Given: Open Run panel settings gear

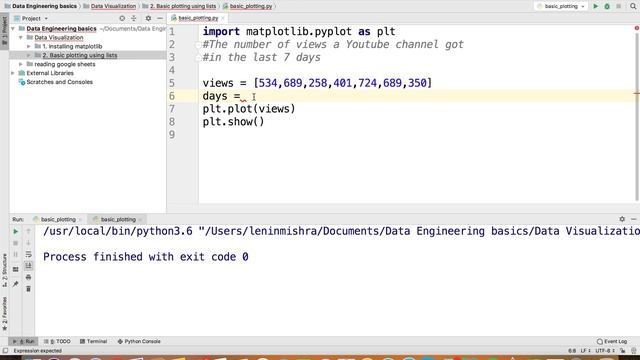Looking at the screenshot, I should (622, 219).
